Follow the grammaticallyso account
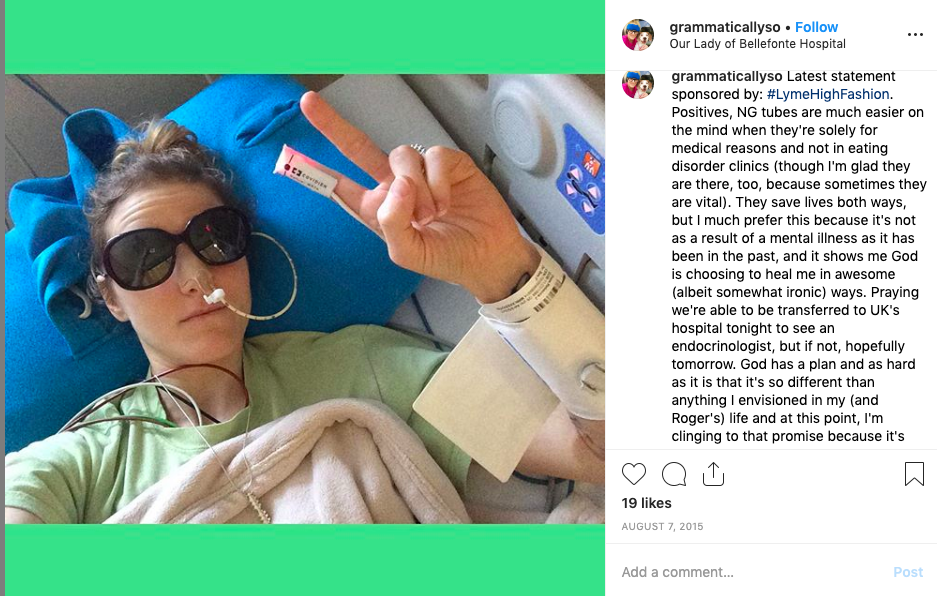 pos(816,27)
